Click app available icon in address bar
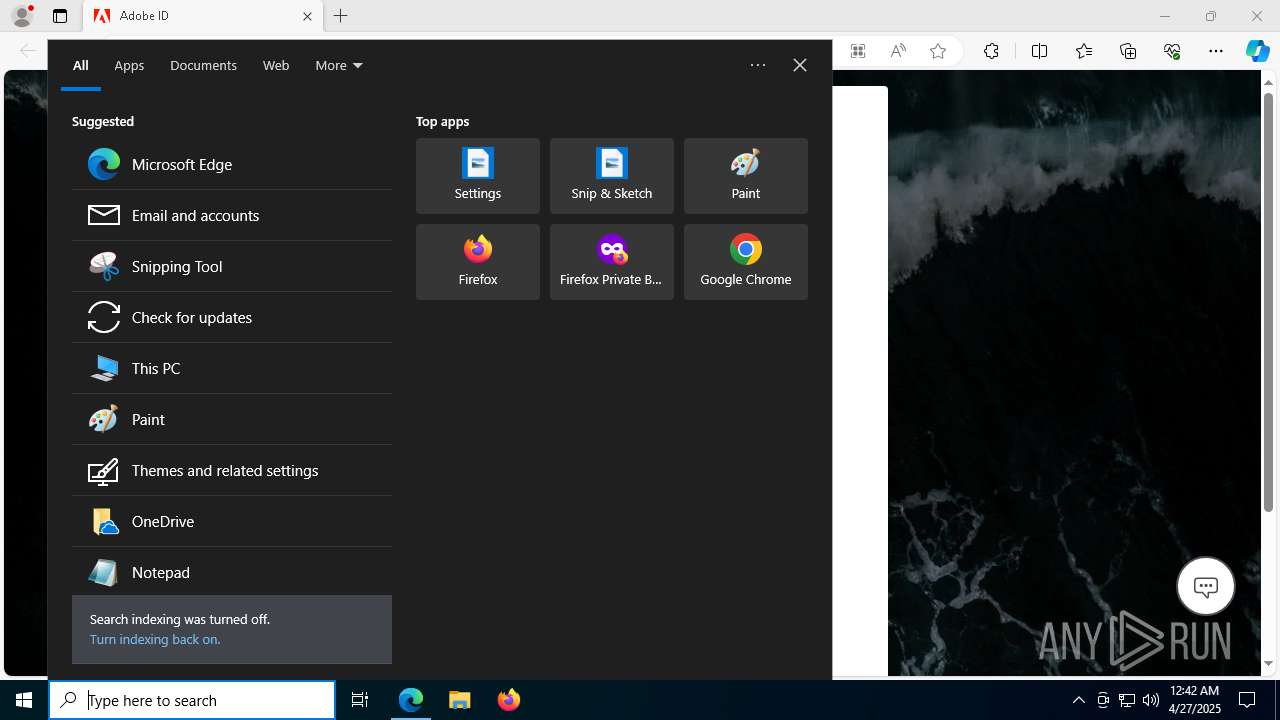This screenshot has height=720, width=1280. (x=858, y=51)
